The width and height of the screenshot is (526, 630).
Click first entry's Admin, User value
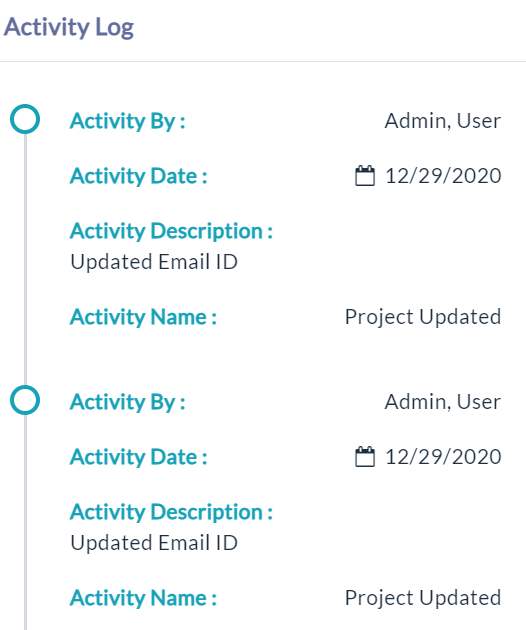click(443, 121)
